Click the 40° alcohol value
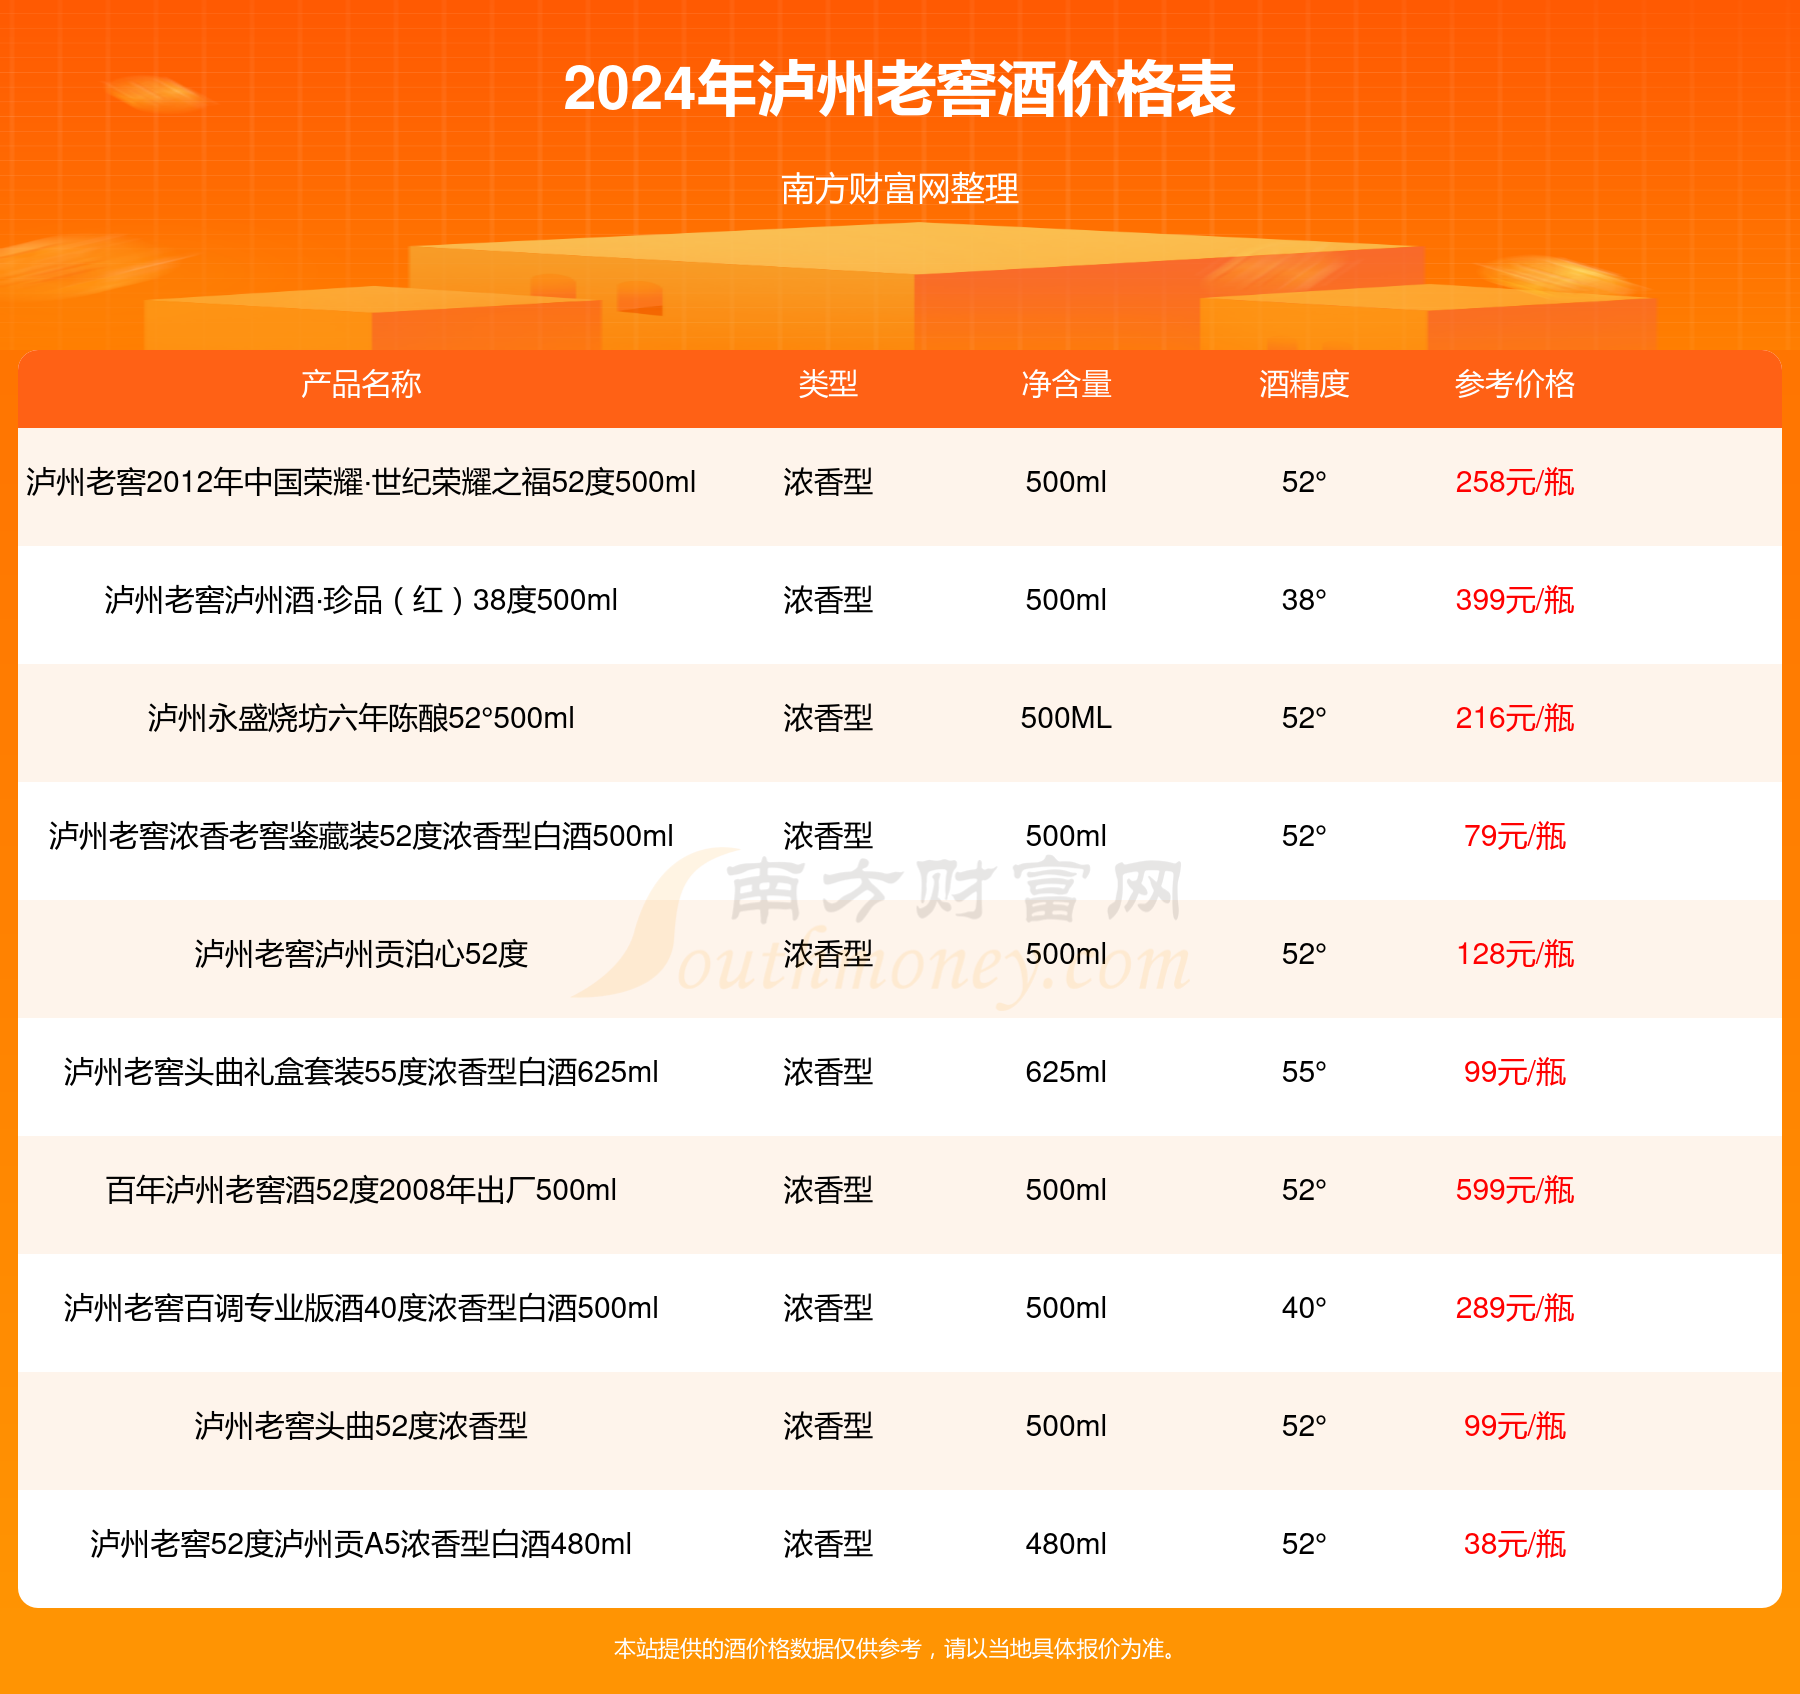The width and height of the screenshot is (1800, 1694). pos(1304,1308)
